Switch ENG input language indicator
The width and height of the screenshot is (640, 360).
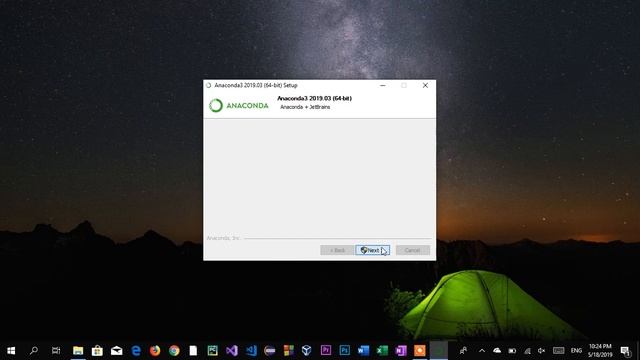pos(576,350)
